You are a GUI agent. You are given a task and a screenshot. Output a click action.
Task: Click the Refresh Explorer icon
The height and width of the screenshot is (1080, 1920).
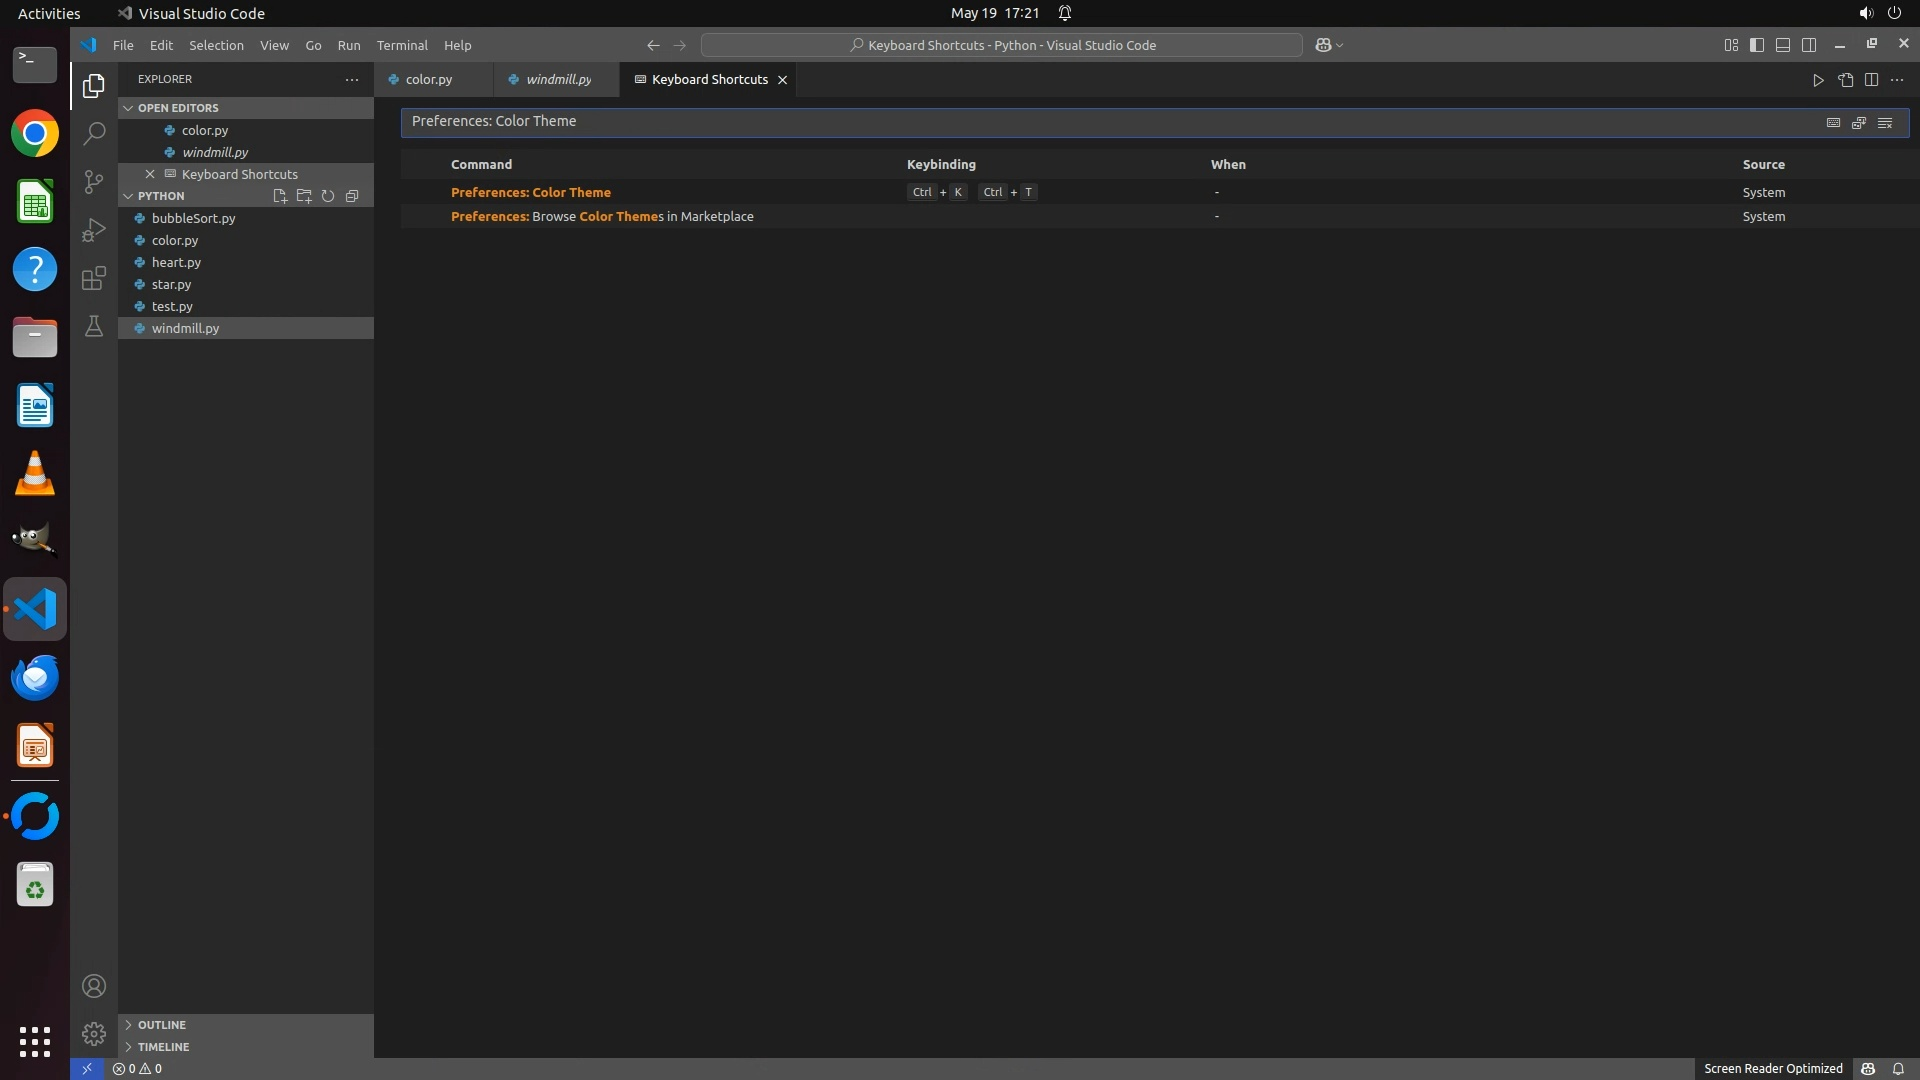[328, 196]
